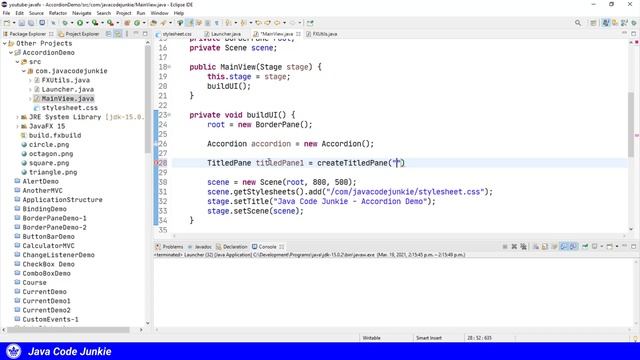Click the Save toolbar icon

click(22, 23)
